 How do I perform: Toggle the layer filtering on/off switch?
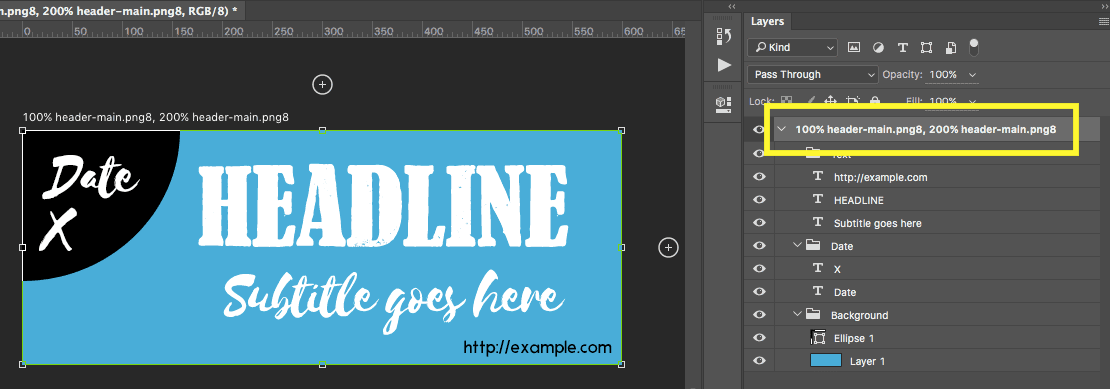[x=974, y=47]
